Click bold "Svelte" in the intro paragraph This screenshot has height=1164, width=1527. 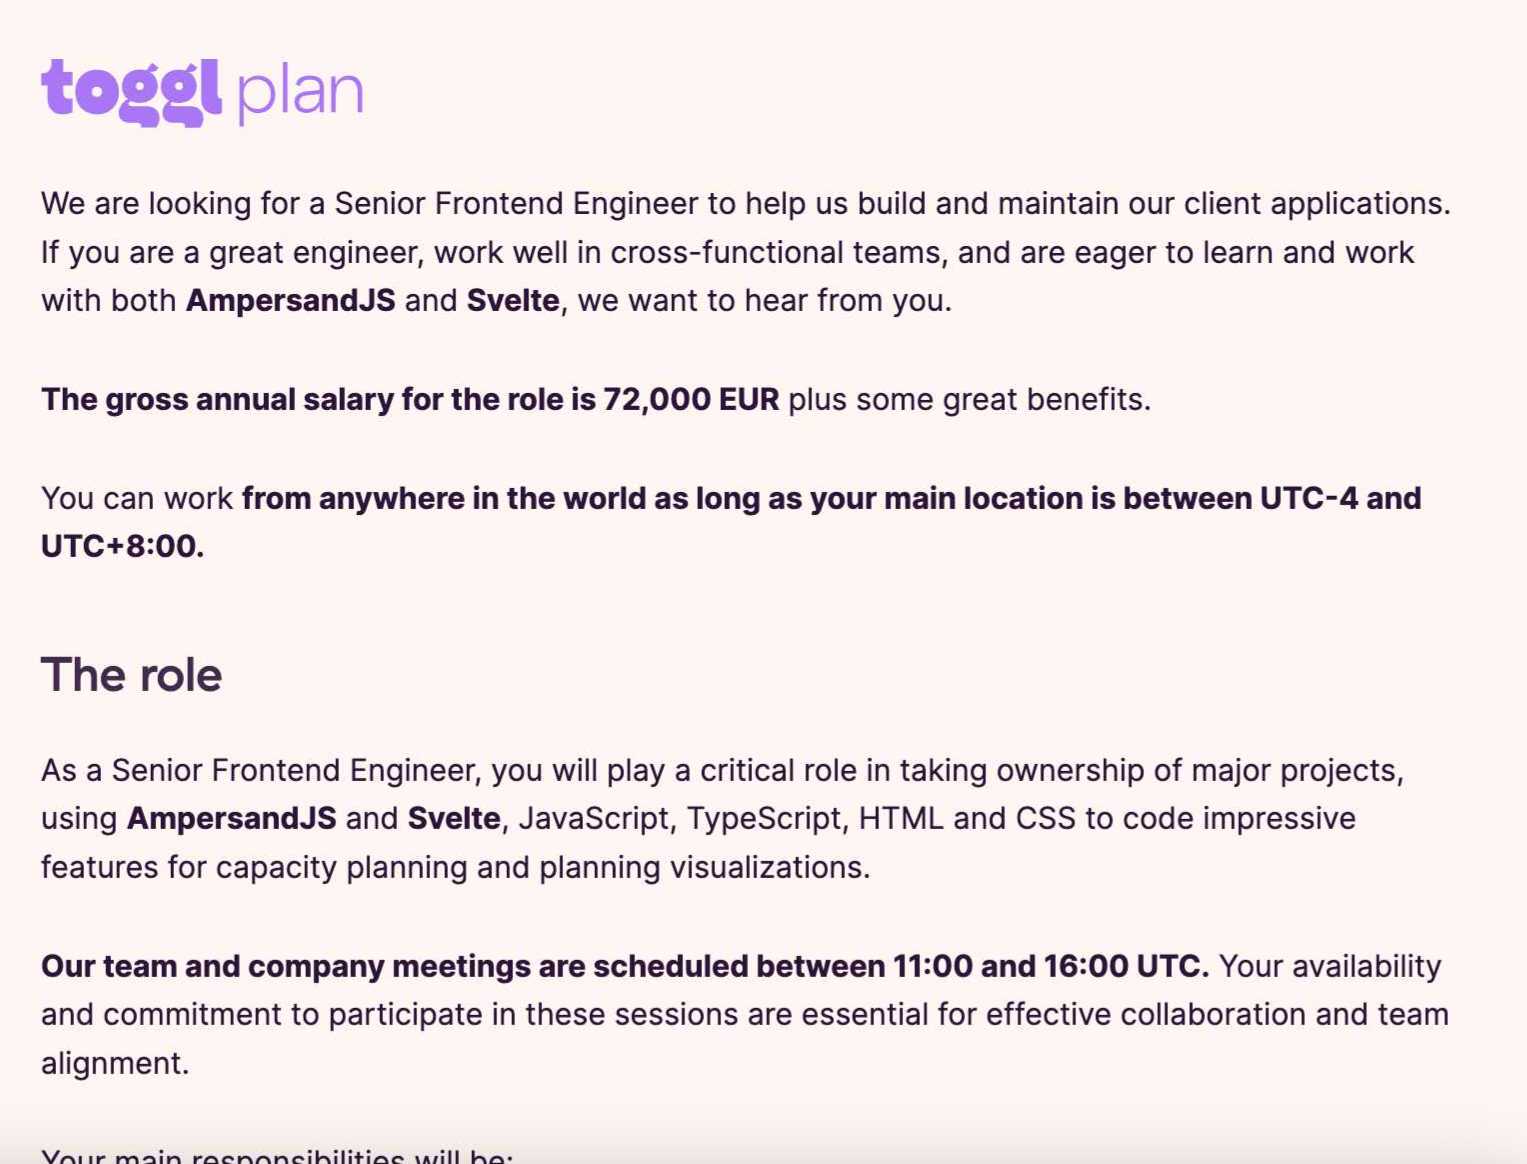[513, 300]
